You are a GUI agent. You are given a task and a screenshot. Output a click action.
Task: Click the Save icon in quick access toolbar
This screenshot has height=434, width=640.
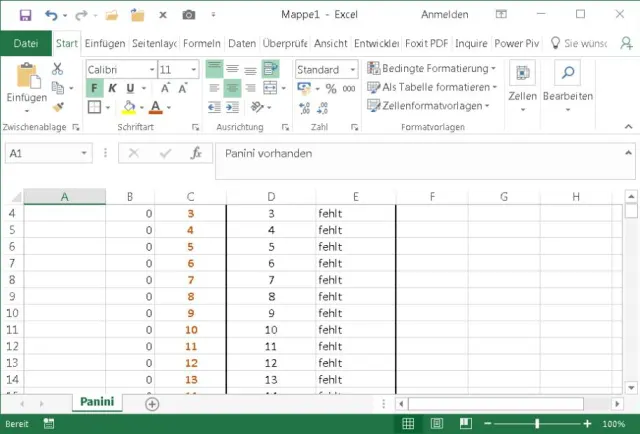25,15
